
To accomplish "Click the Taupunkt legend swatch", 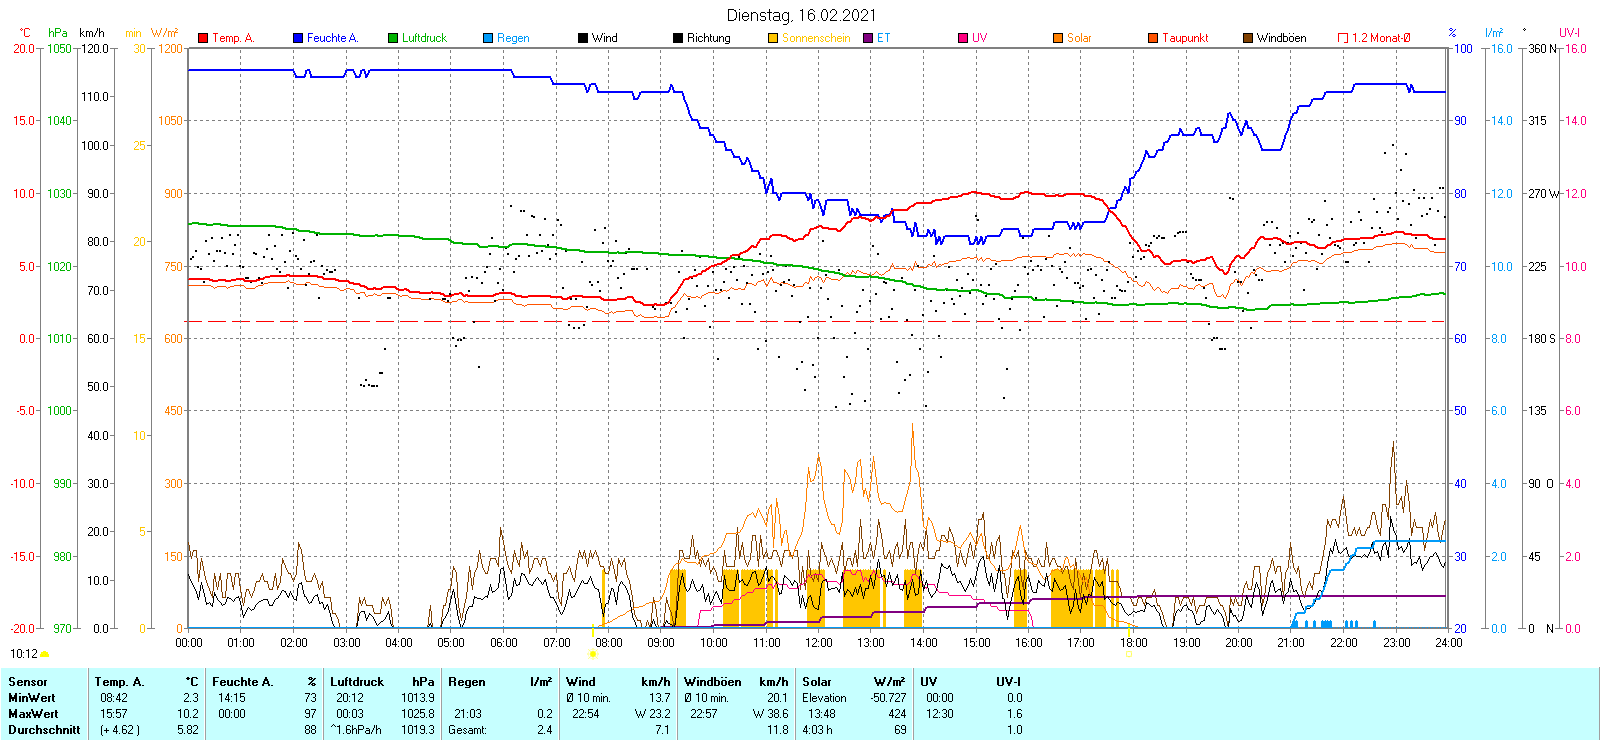I will click(1153, 38).
